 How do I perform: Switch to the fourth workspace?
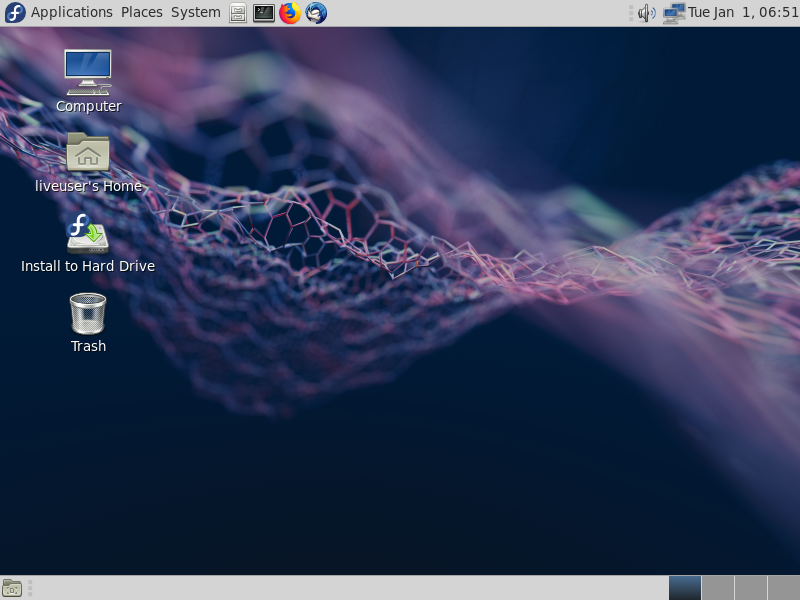[782, 588]
